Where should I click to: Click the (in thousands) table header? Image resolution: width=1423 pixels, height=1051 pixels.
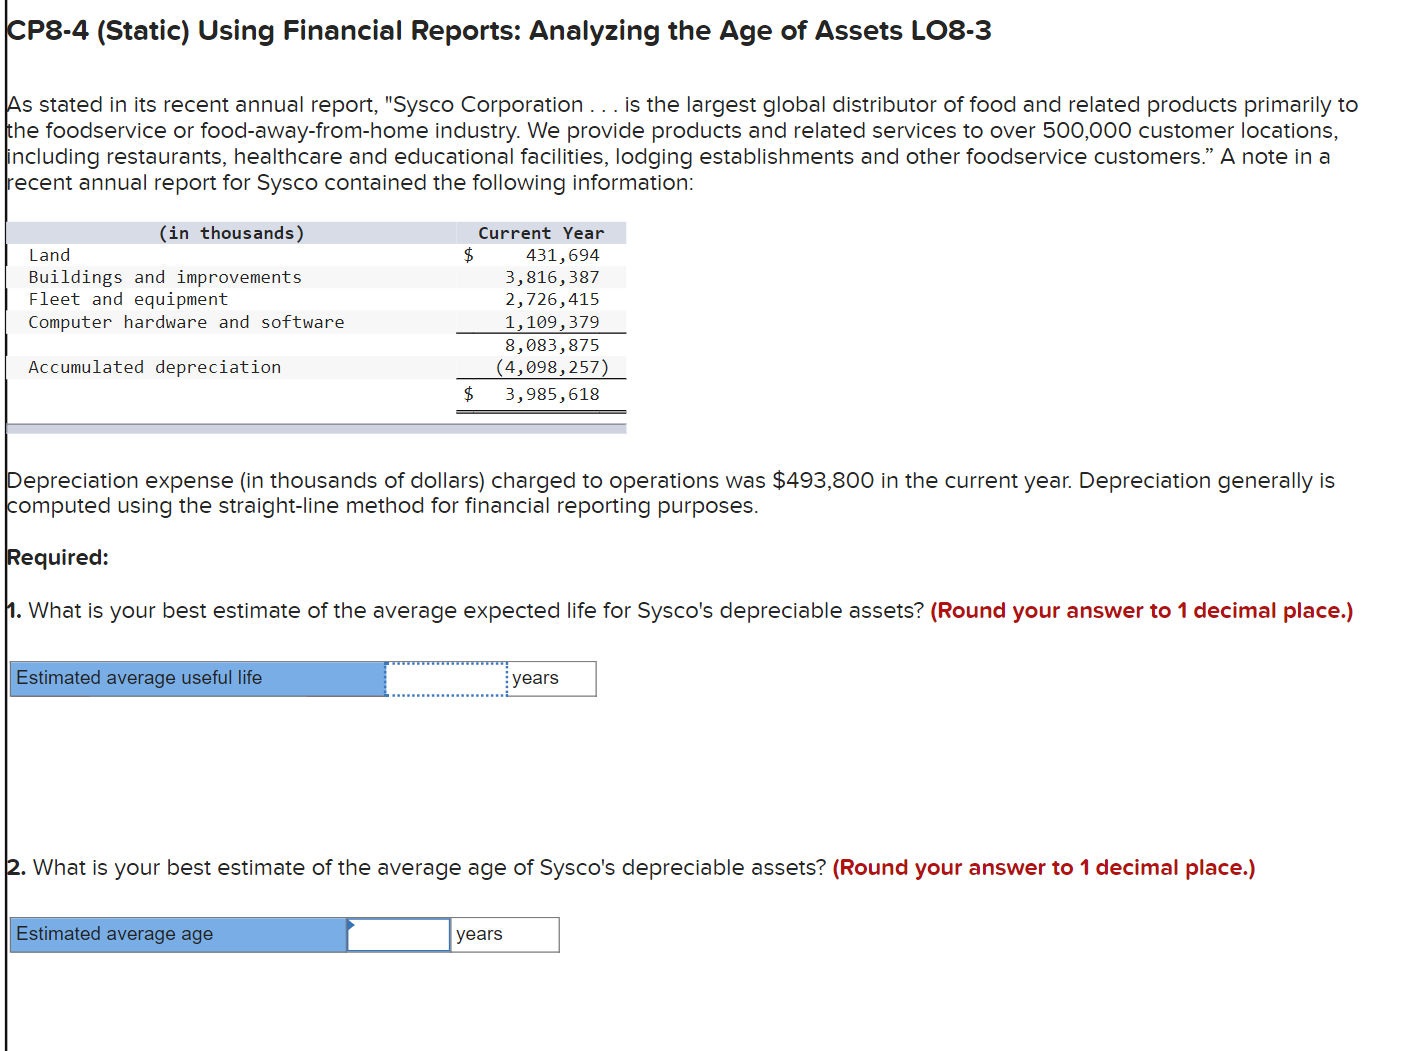[231, 233]
